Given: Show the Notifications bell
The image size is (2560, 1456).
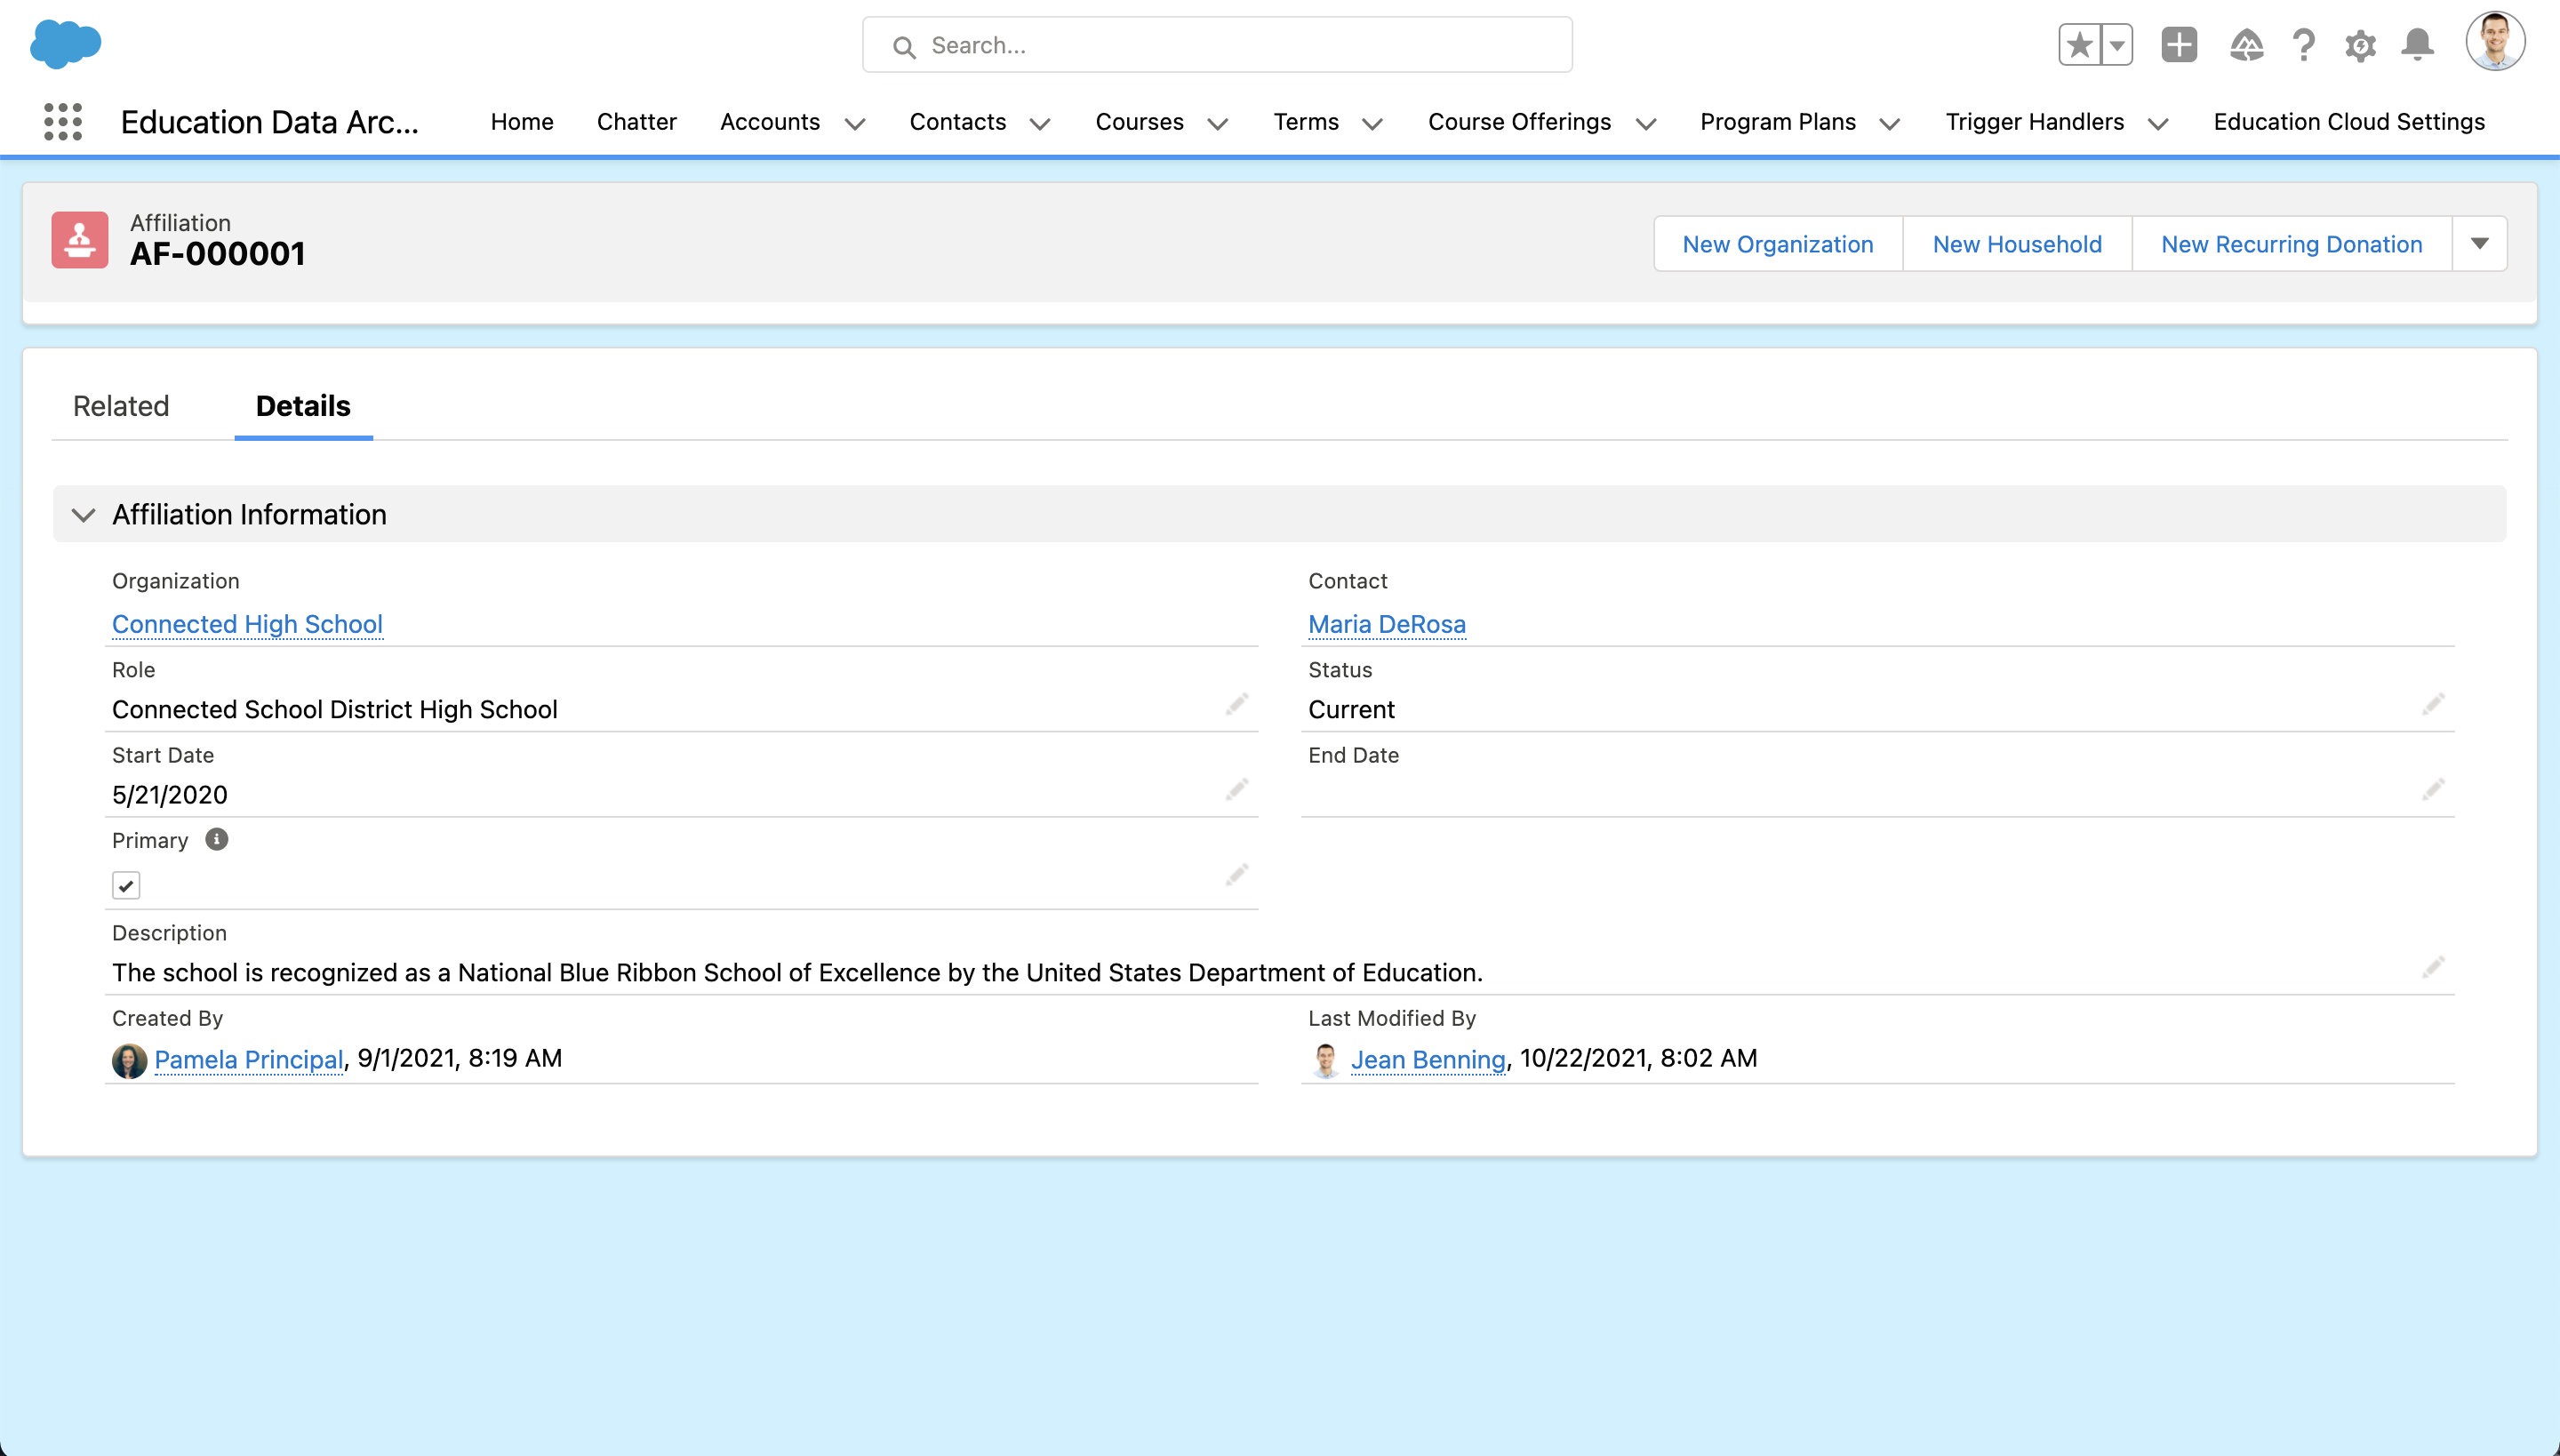Looking at the screenshot, I should [x=2417, y=45].
